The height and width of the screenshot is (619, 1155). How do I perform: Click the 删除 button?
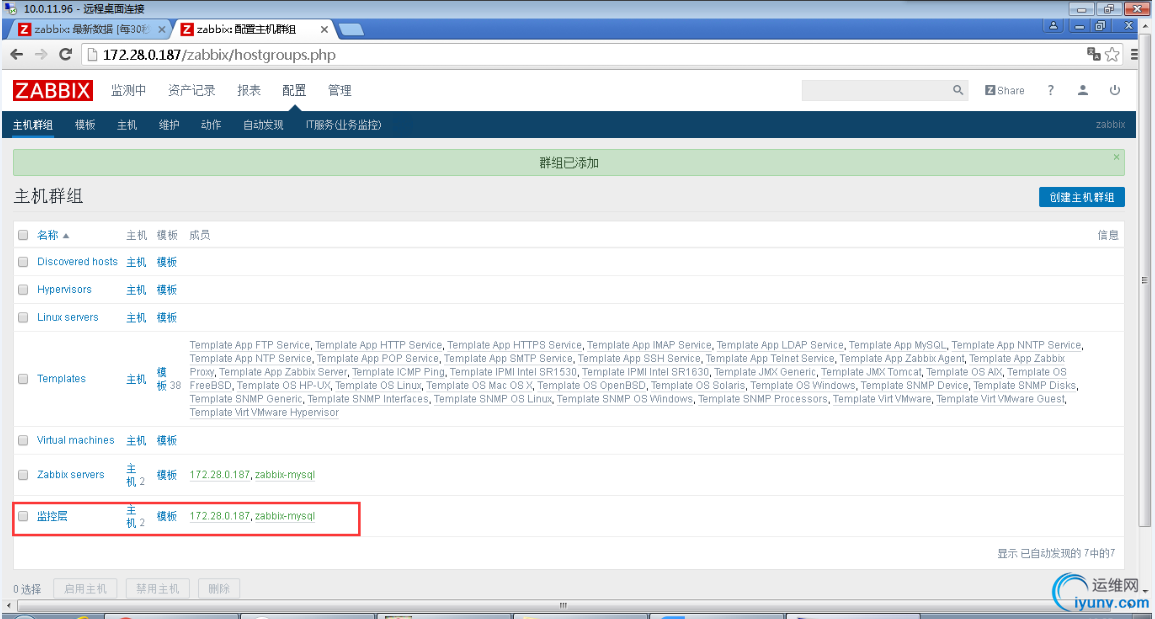(x=219, y=589)
